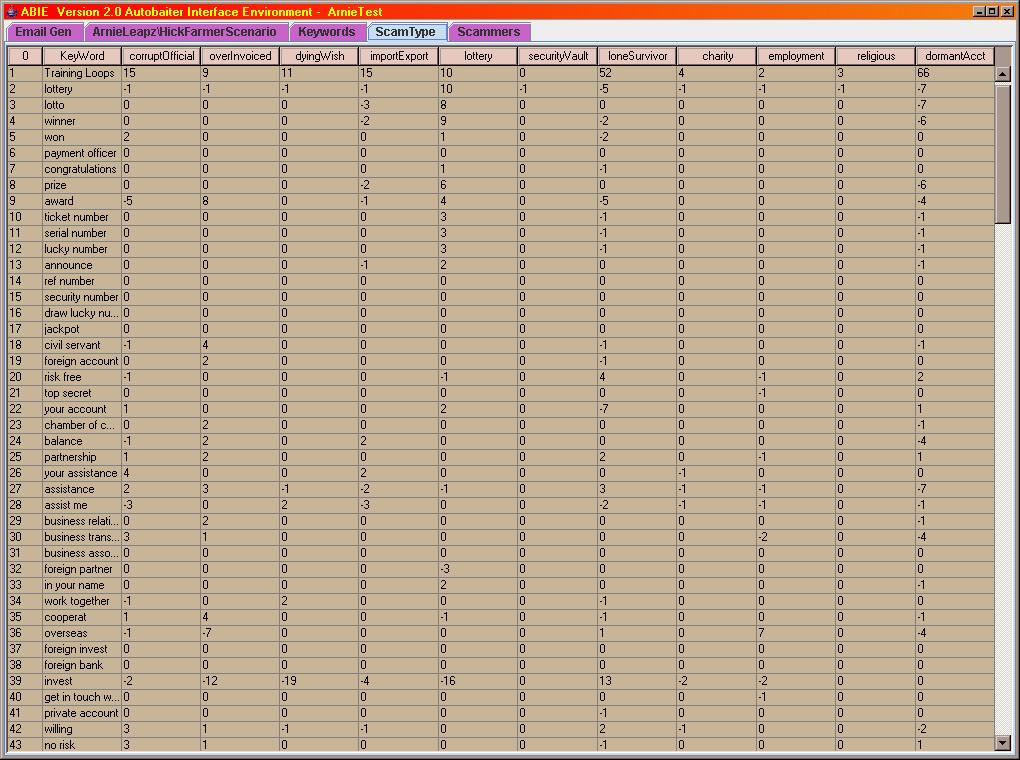Select the 'assist me' keyword cell
1020x760 pixels.
point(82,505)
